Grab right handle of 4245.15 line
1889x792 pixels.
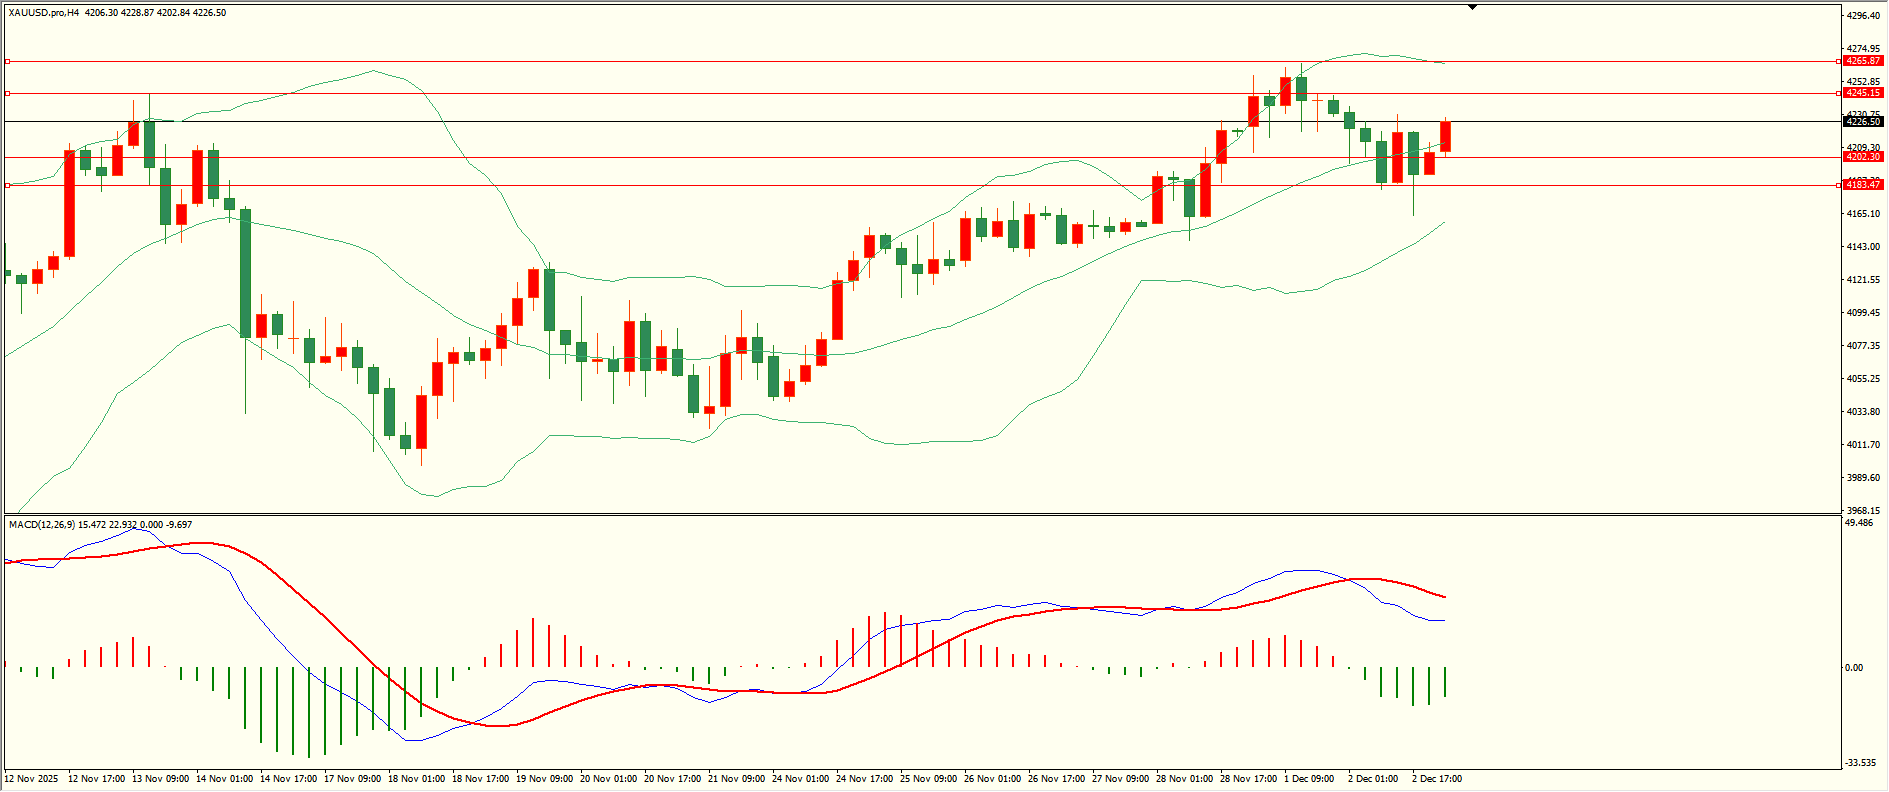(1838, 93)
